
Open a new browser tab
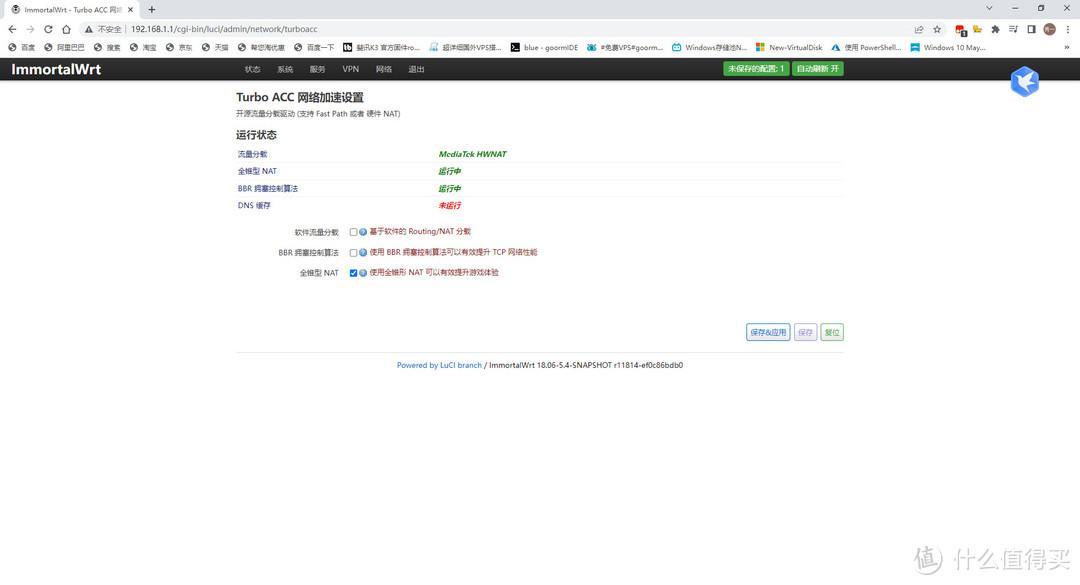tap(152, 10)
